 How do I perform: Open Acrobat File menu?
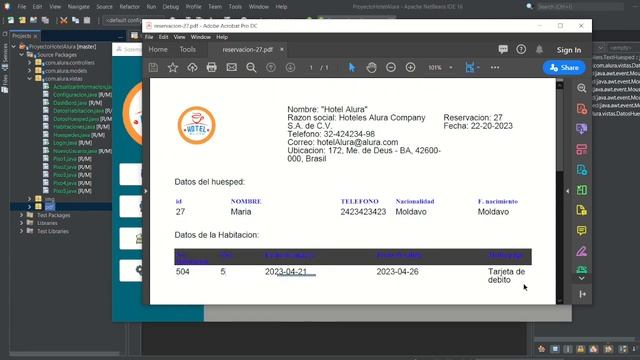point(149,37)
